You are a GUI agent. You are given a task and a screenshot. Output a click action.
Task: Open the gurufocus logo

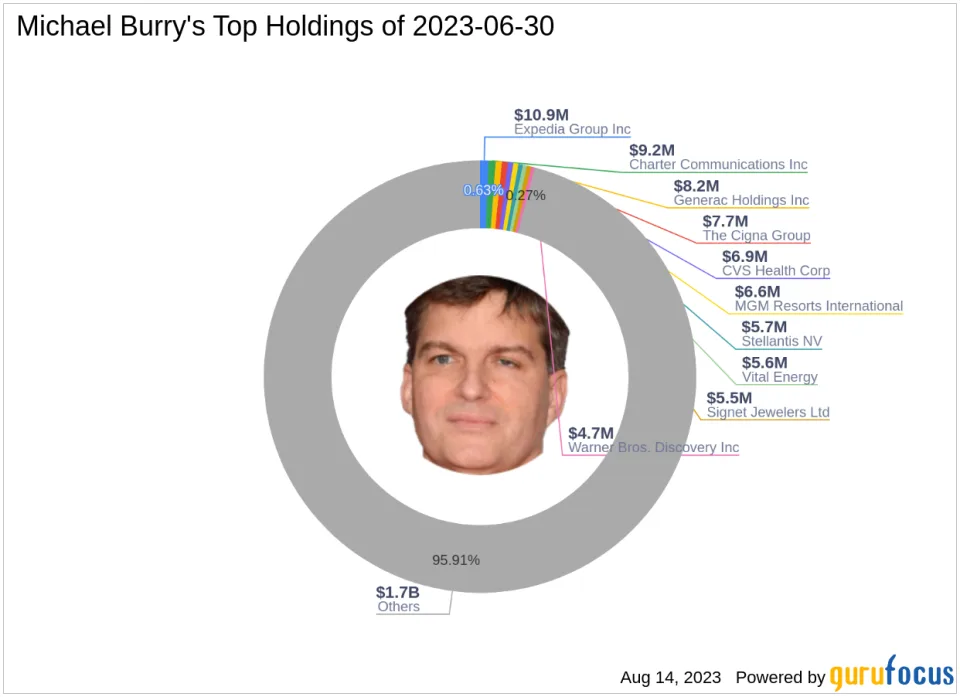pyautogui.click(x=891, y=673)
